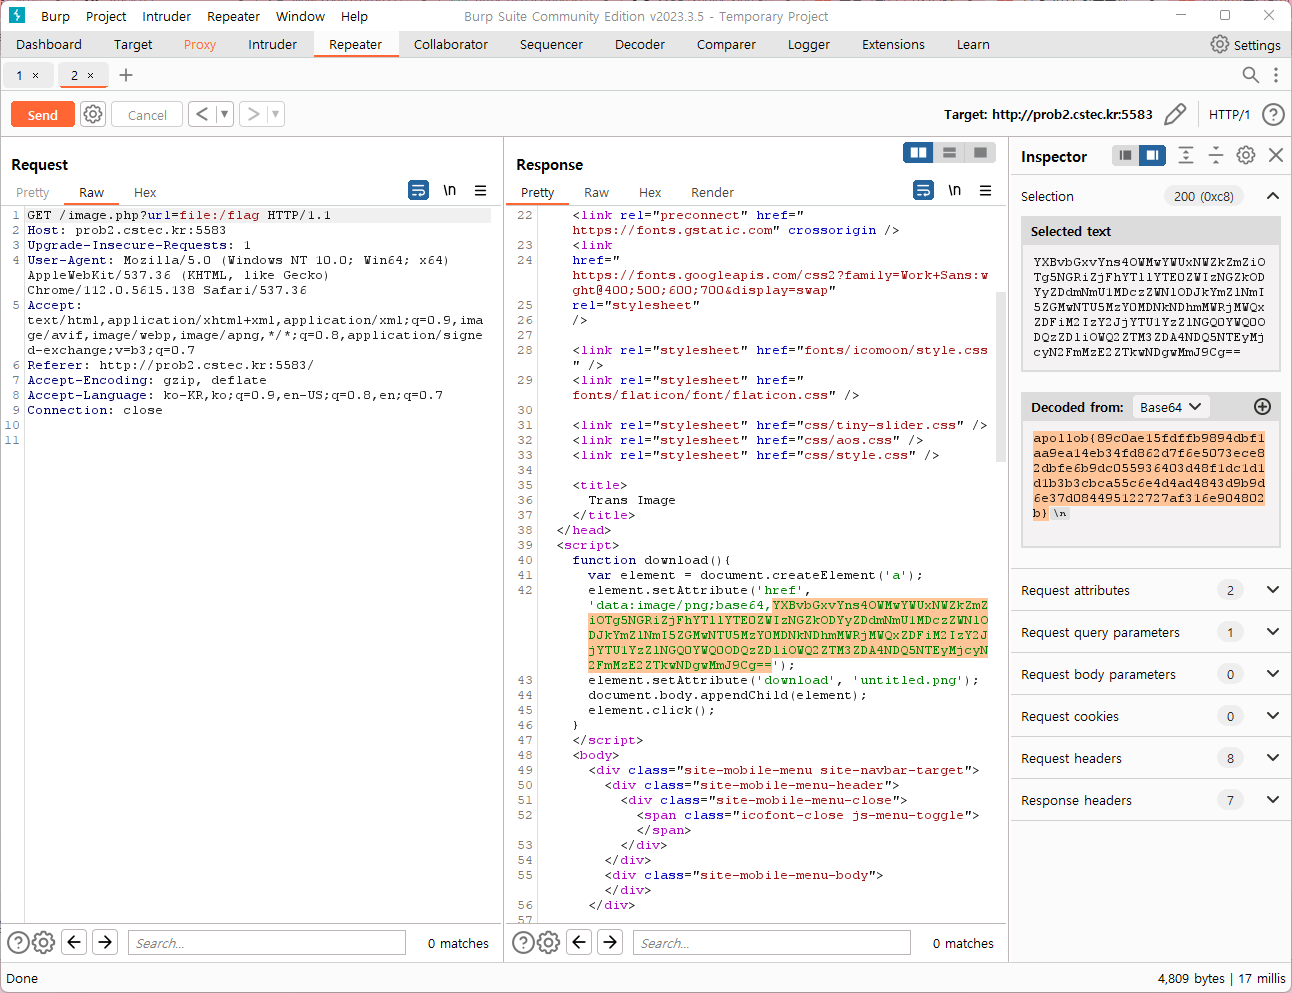Open request search help icon
Viewport: 1292px width, 993px height.
(x=18, y=942)
